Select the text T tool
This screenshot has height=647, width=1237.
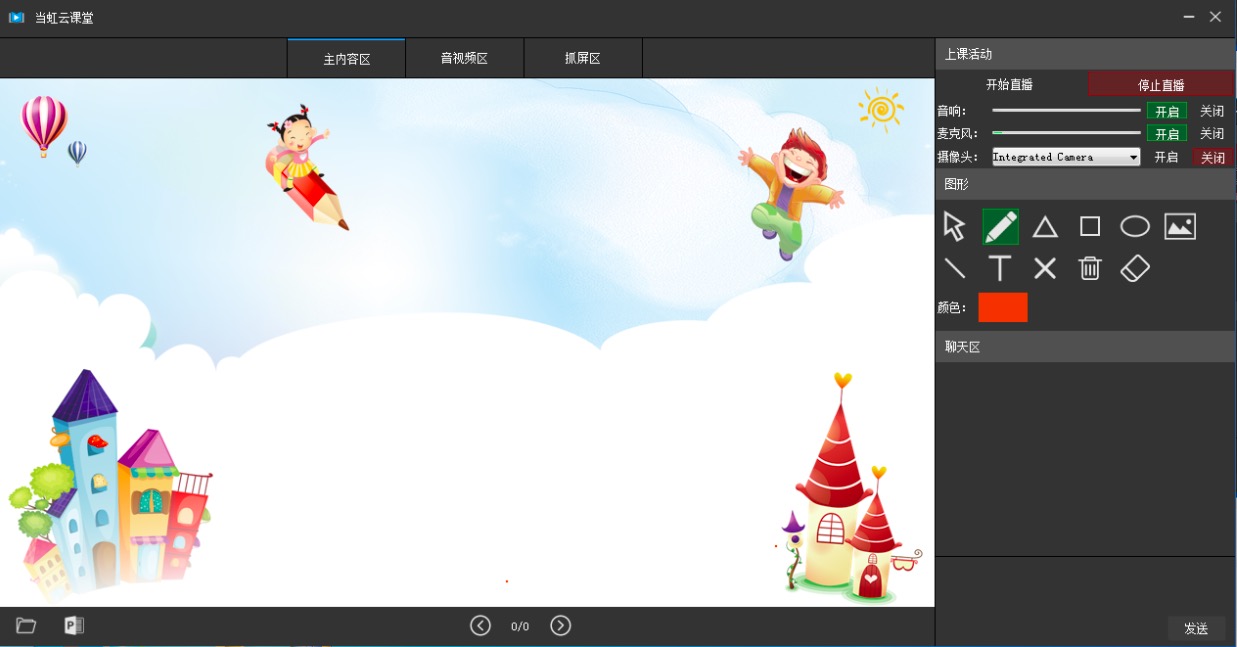pos(1000,268)
